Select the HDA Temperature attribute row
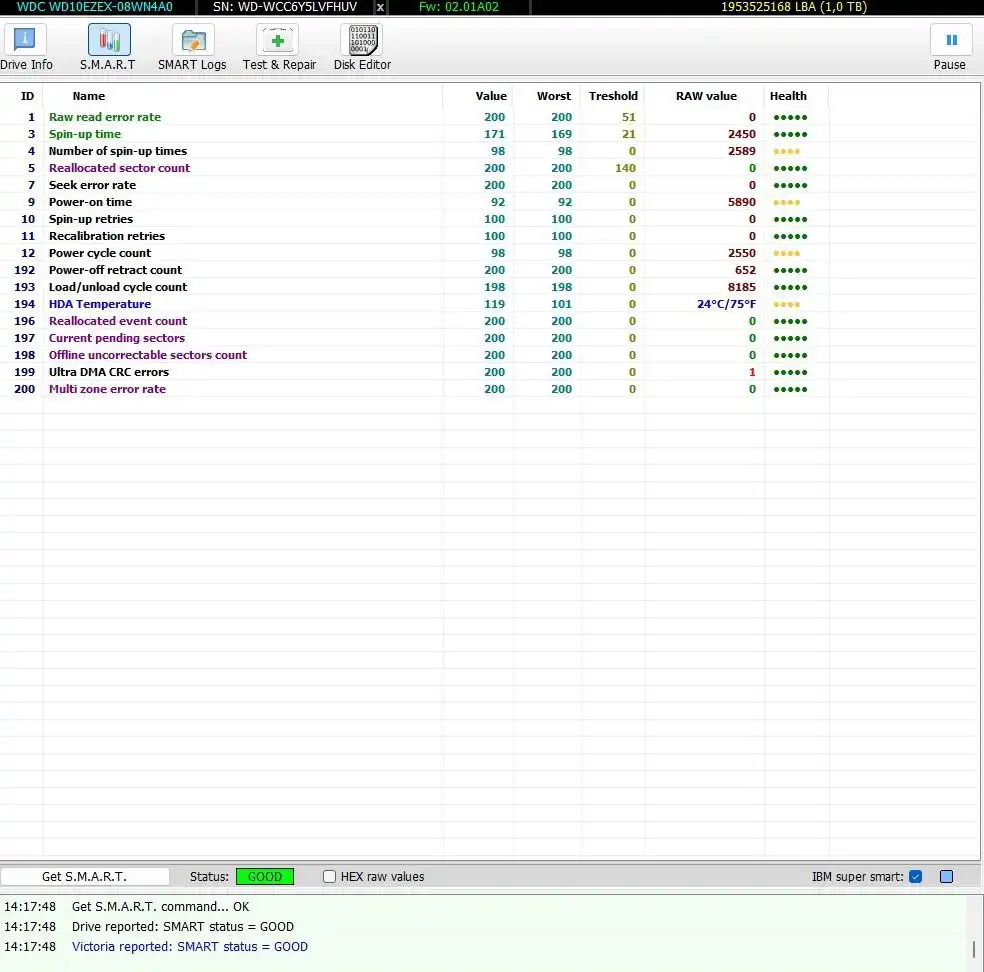Screen dimensions: 984x972 tap(100, 304)
